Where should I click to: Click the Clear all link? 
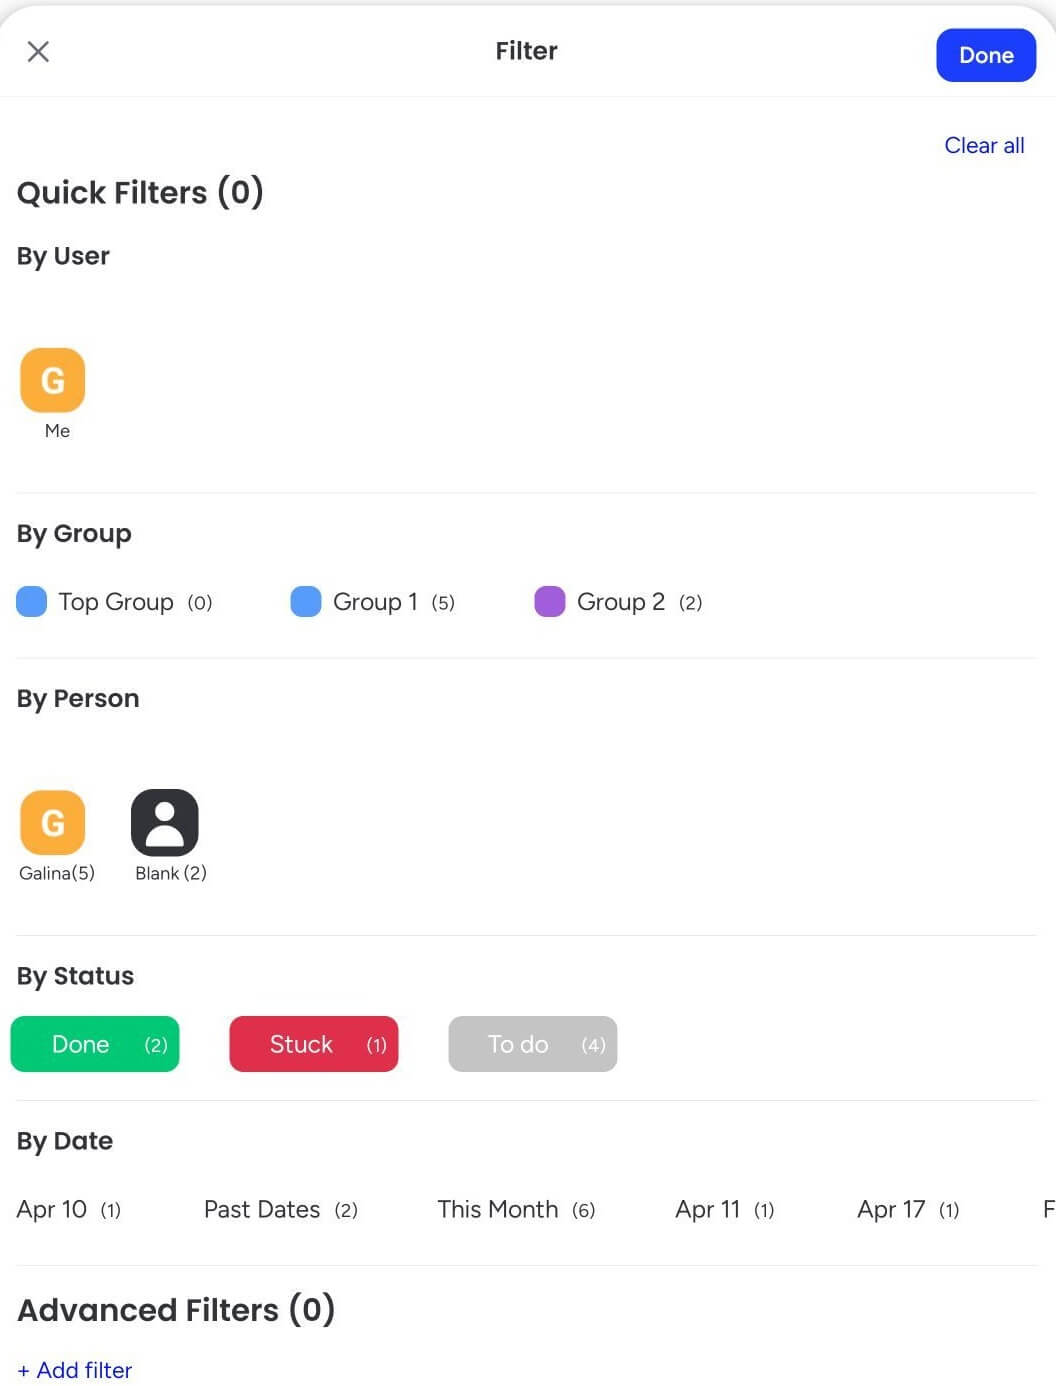coord(983,146)
